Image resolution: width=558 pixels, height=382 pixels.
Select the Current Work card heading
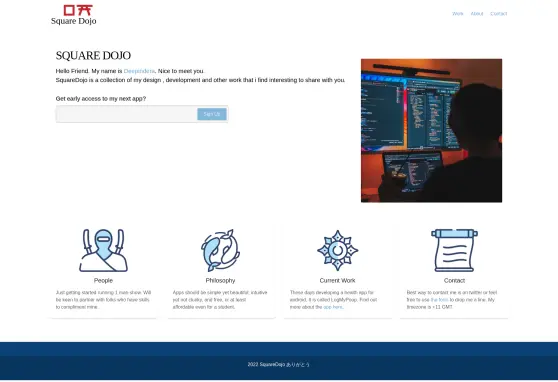[x=337, y=281]
